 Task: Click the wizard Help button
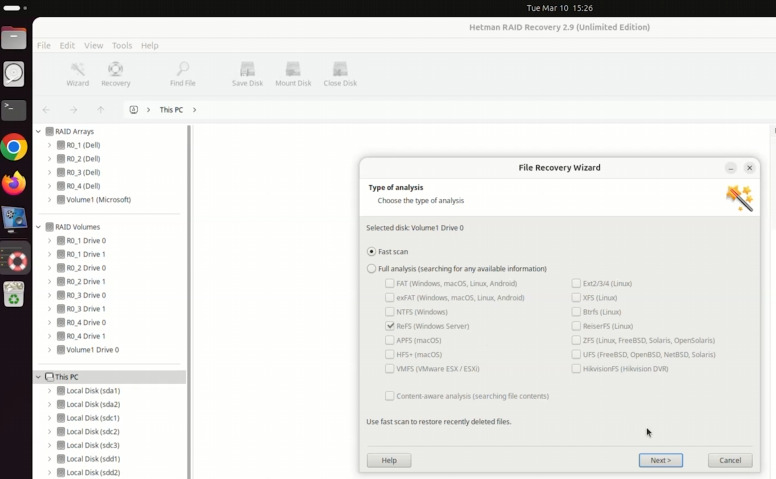click(x=389, y=460)
